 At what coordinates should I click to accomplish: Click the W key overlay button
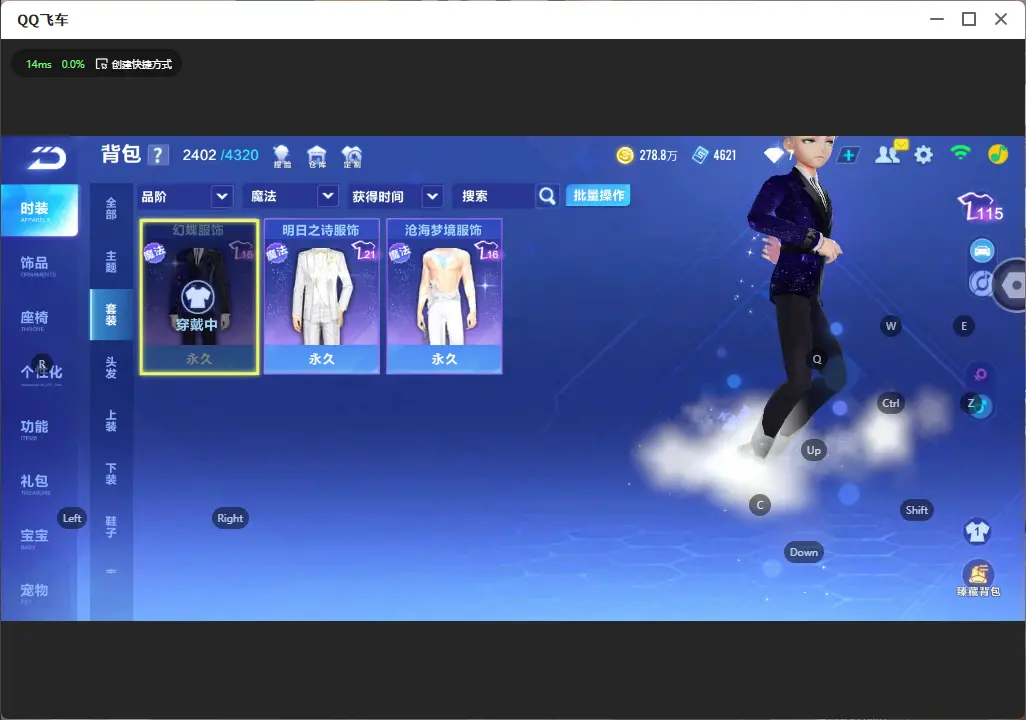[891, 326]
